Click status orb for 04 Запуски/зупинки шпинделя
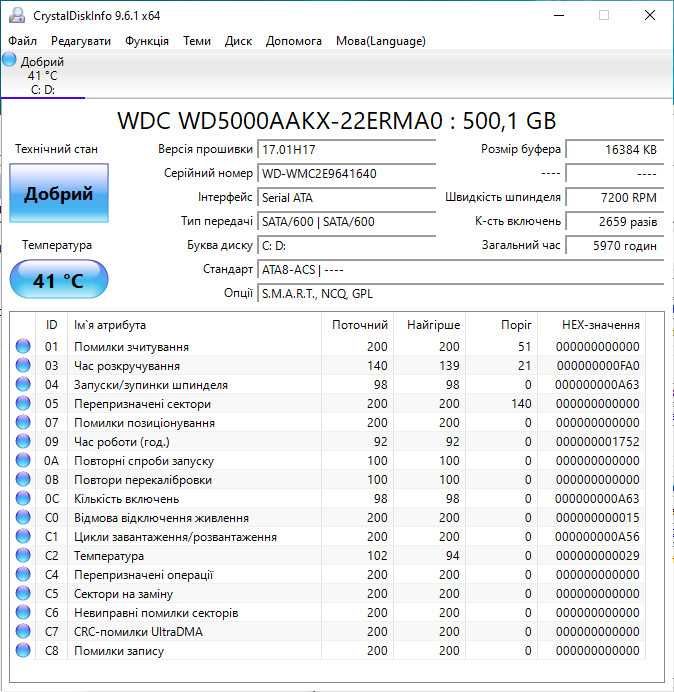Image resolution: width=674 pixels, height=692 pixels. click(23, 384)
